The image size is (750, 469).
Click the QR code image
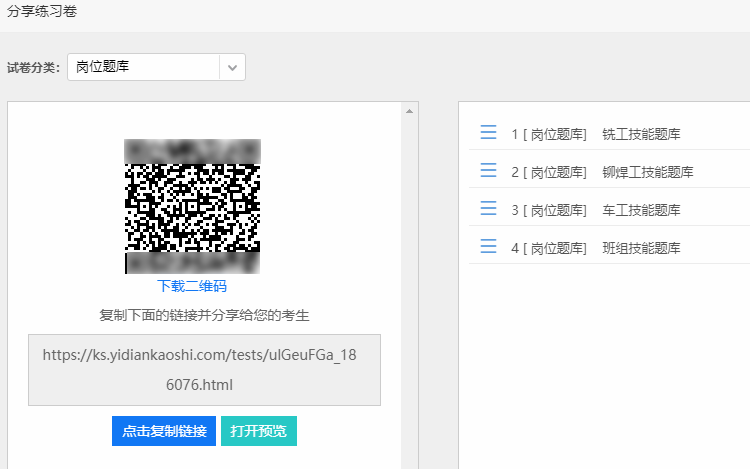[192, 207]
